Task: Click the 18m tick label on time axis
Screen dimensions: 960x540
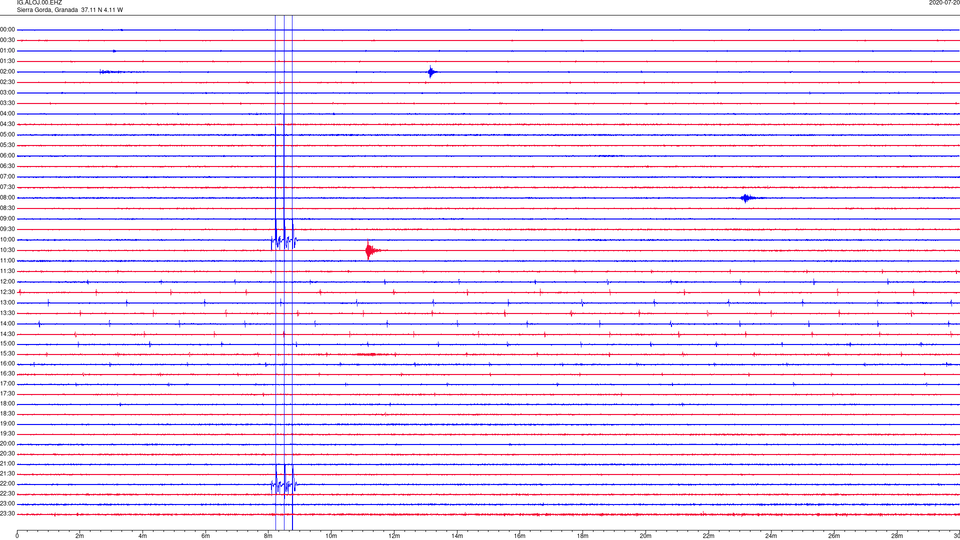Action: coord(582,536)
